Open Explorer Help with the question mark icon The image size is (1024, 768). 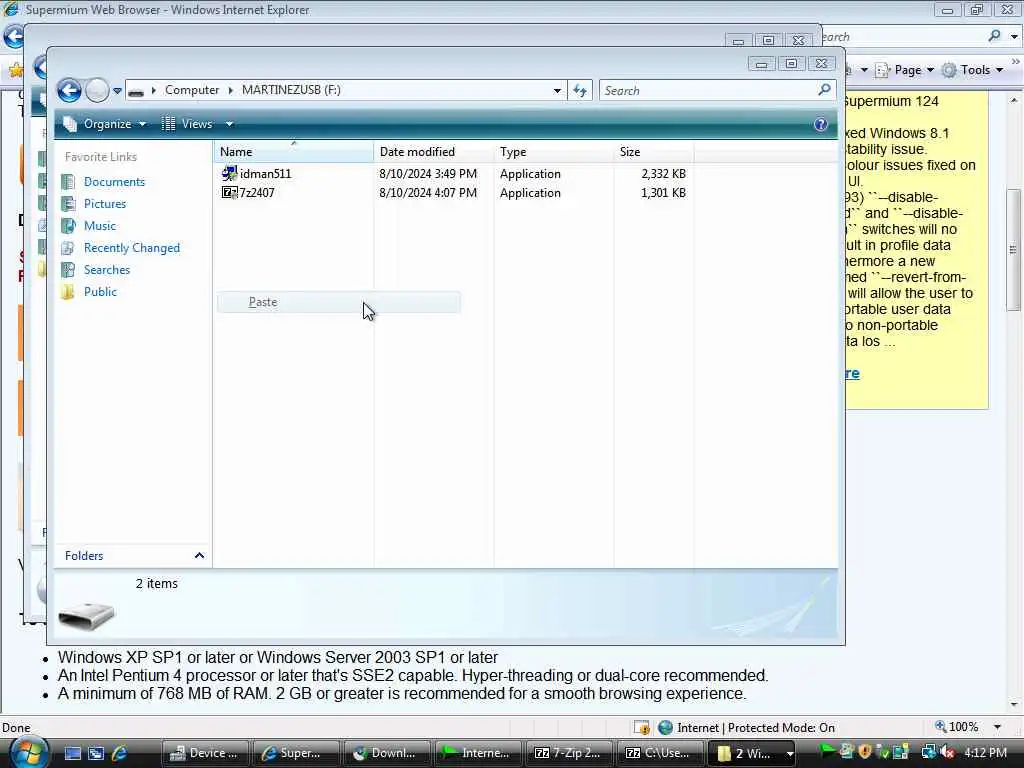820,124
